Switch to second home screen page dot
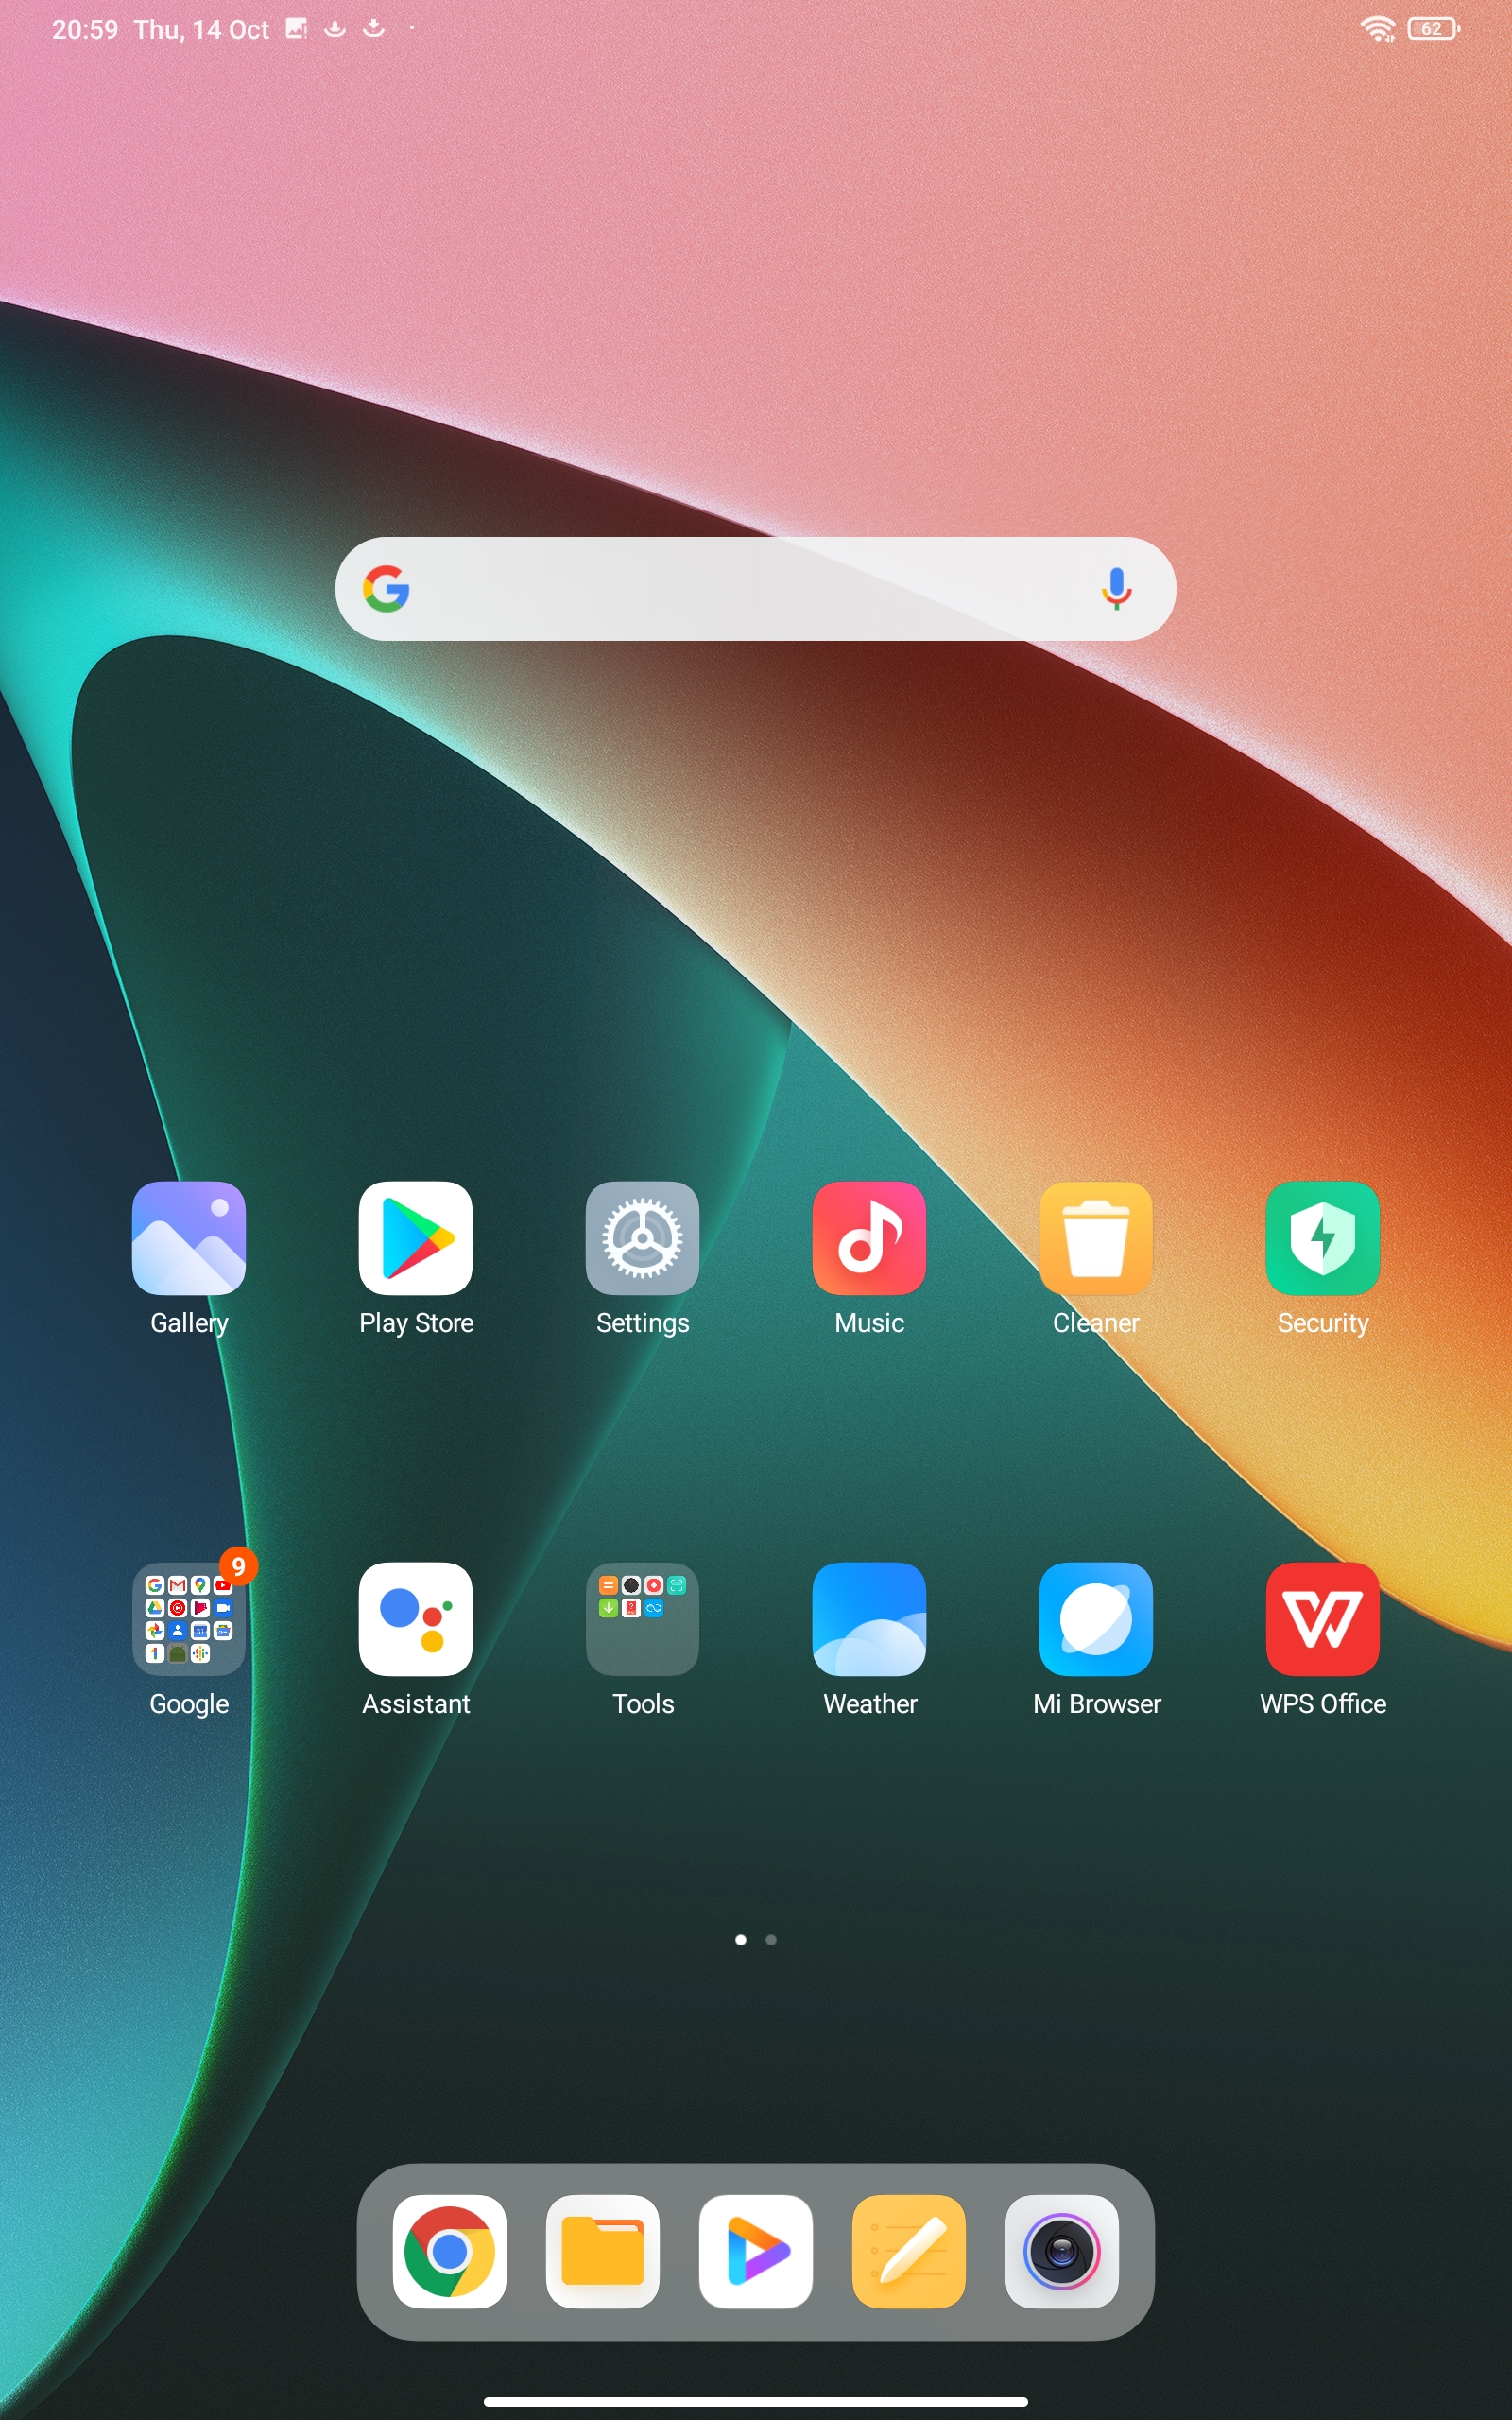 771,1940
